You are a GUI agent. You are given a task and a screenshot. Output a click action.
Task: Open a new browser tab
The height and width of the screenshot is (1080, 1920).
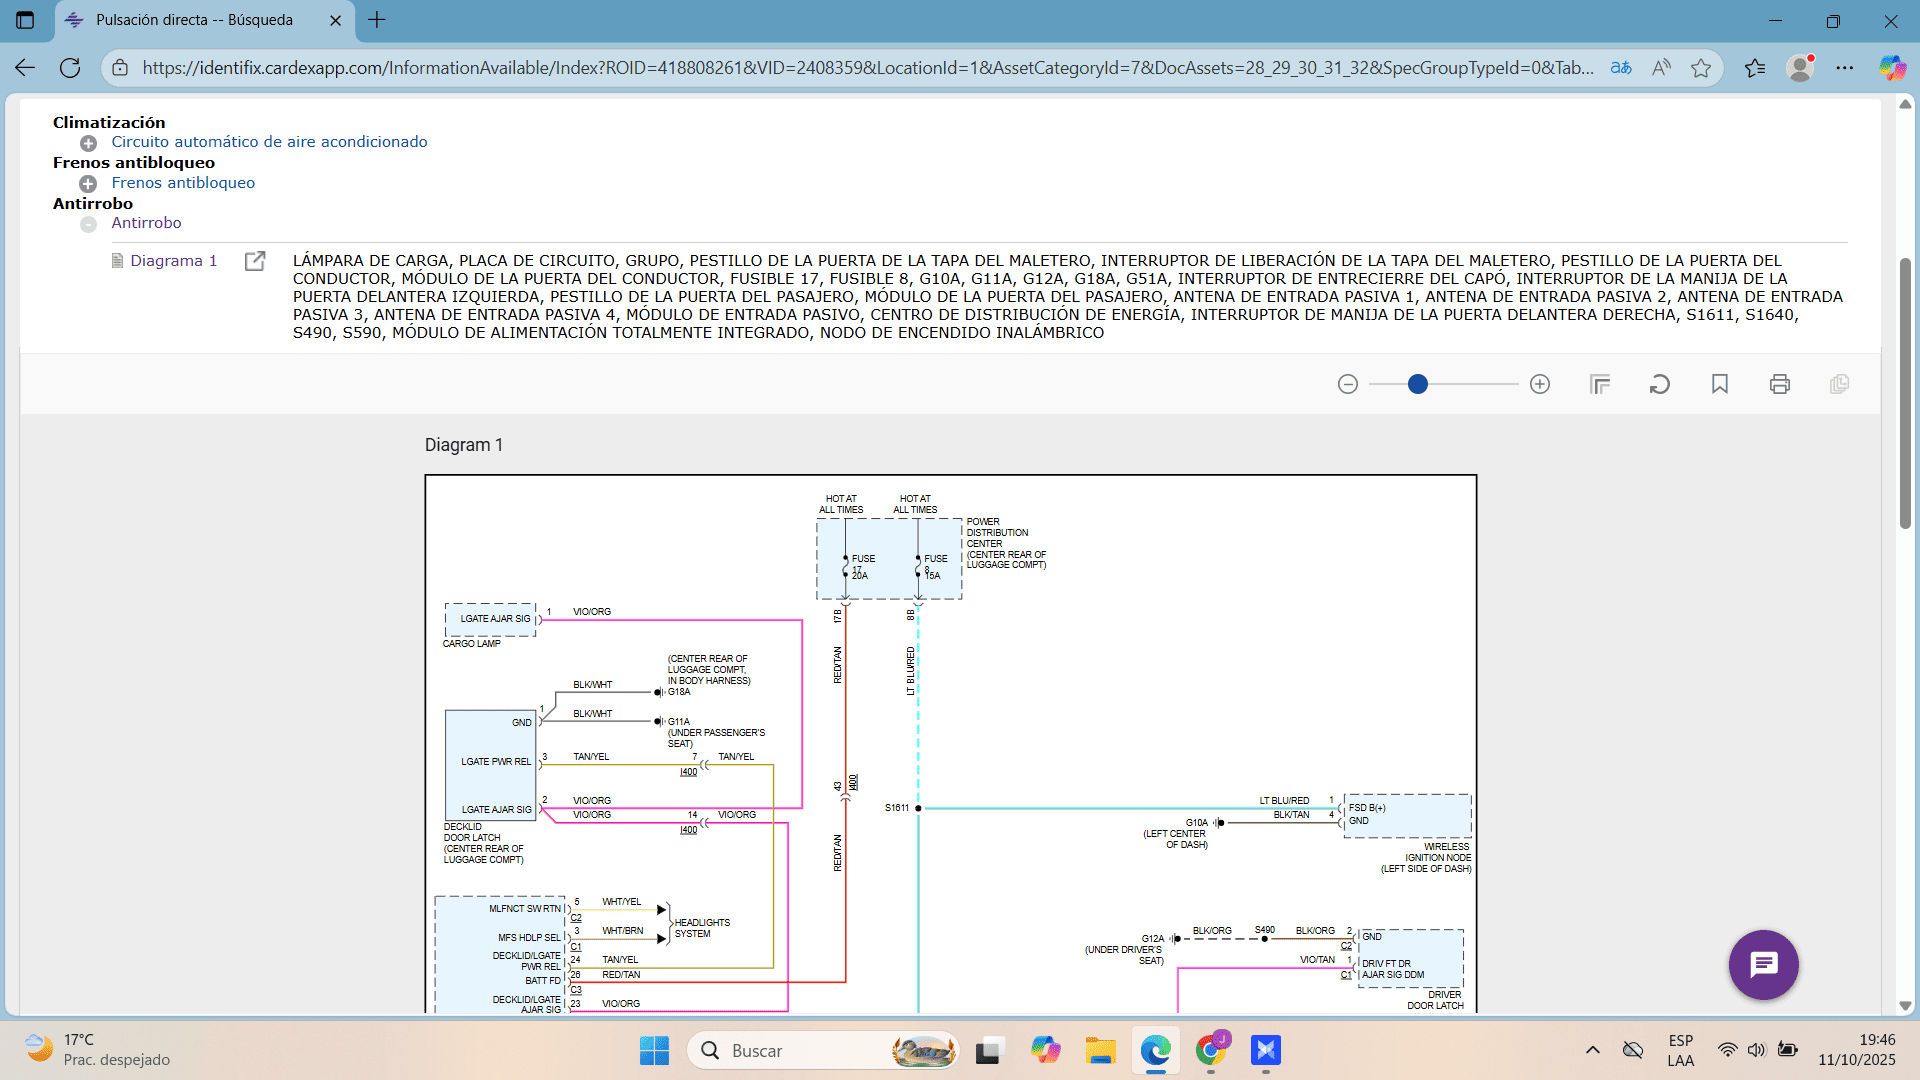coord(377,20)
